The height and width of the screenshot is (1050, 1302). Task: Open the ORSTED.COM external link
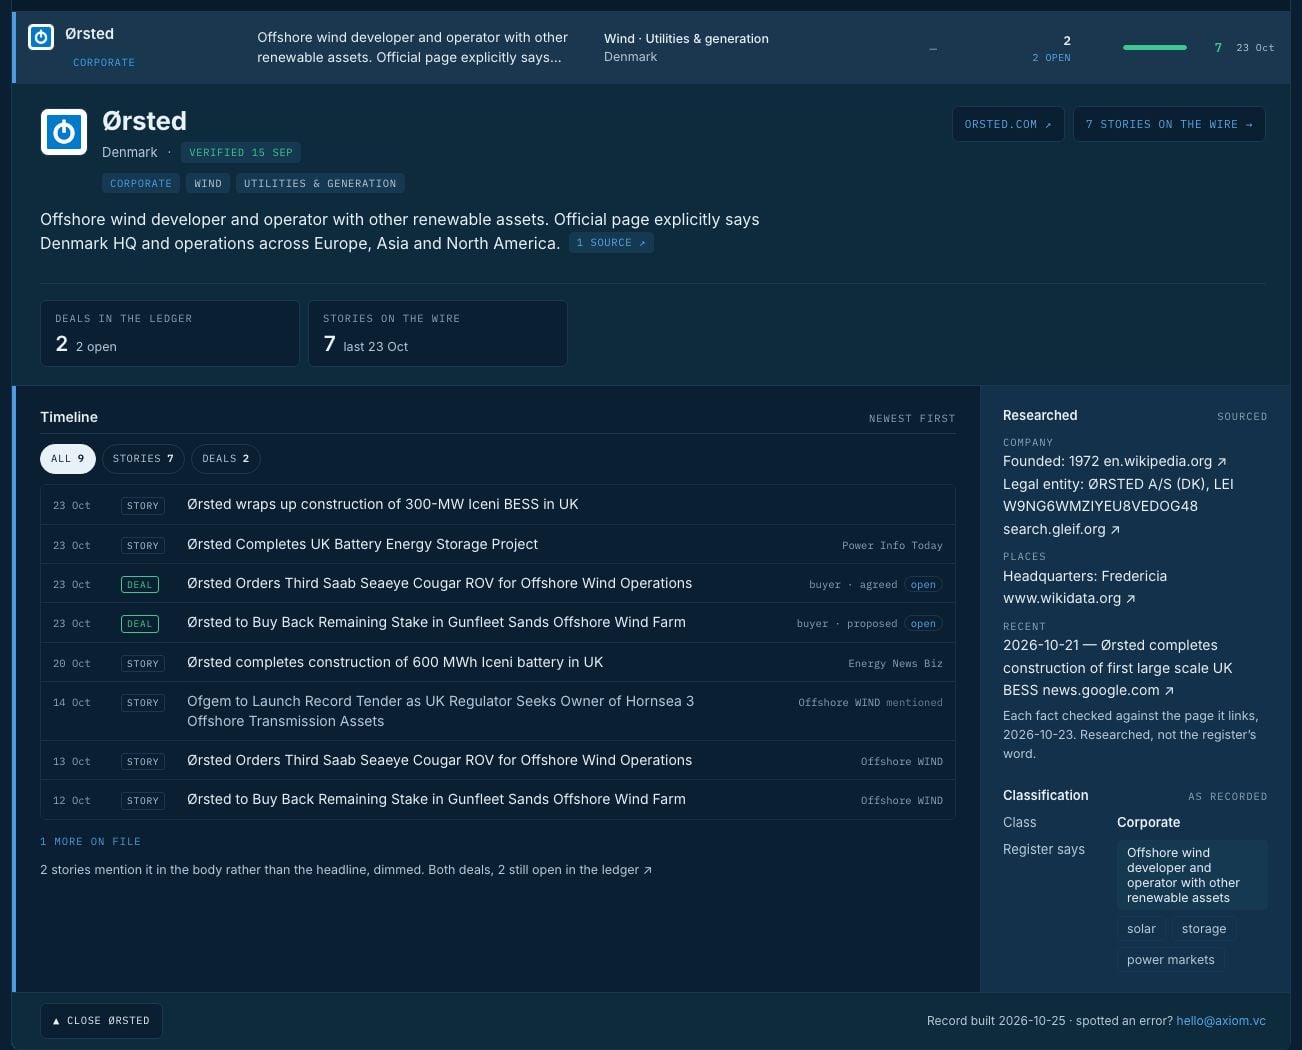(x=1008, y=124)
